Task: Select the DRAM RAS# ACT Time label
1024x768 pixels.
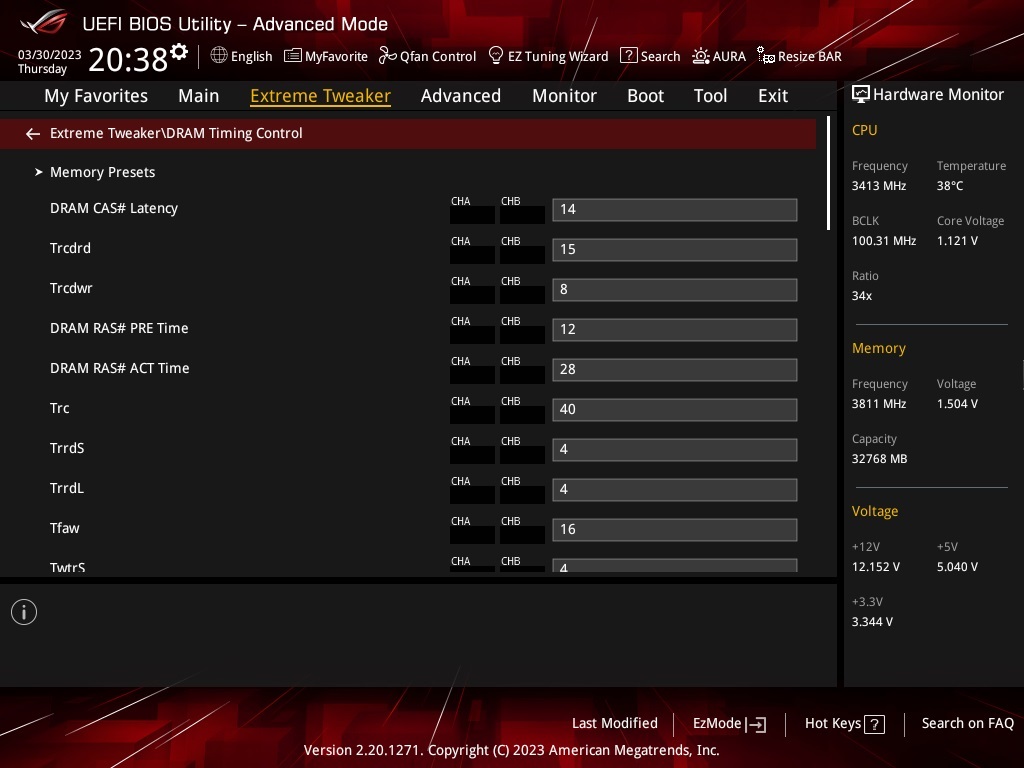Action: [120, 368]
